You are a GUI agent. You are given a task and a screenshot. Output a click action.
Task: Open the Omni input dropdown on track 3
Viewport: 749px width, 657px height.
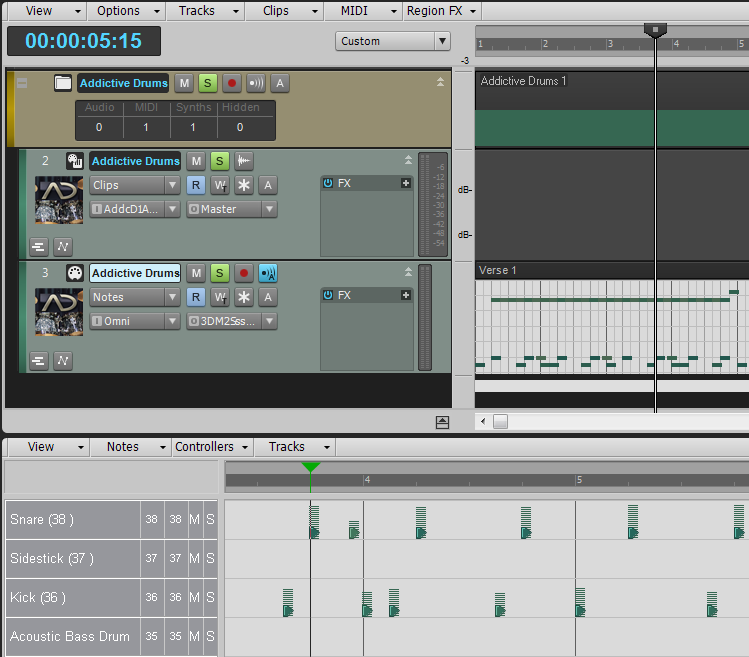click(135, 321)
